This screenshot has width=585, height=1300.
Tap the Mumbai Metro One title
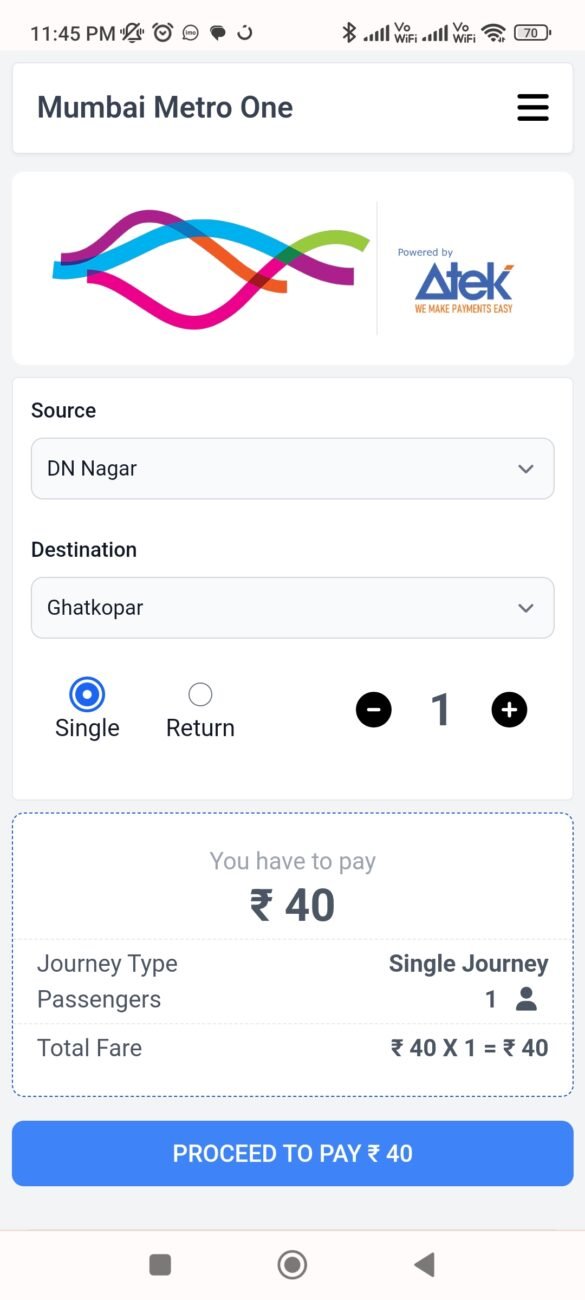point(164,107)
